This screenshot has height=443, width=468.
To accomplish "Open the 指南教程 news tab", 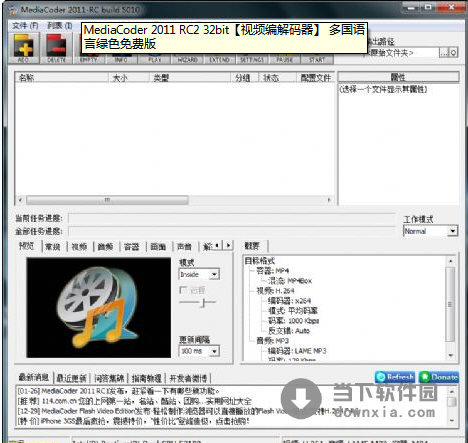I will coord(147,378).
